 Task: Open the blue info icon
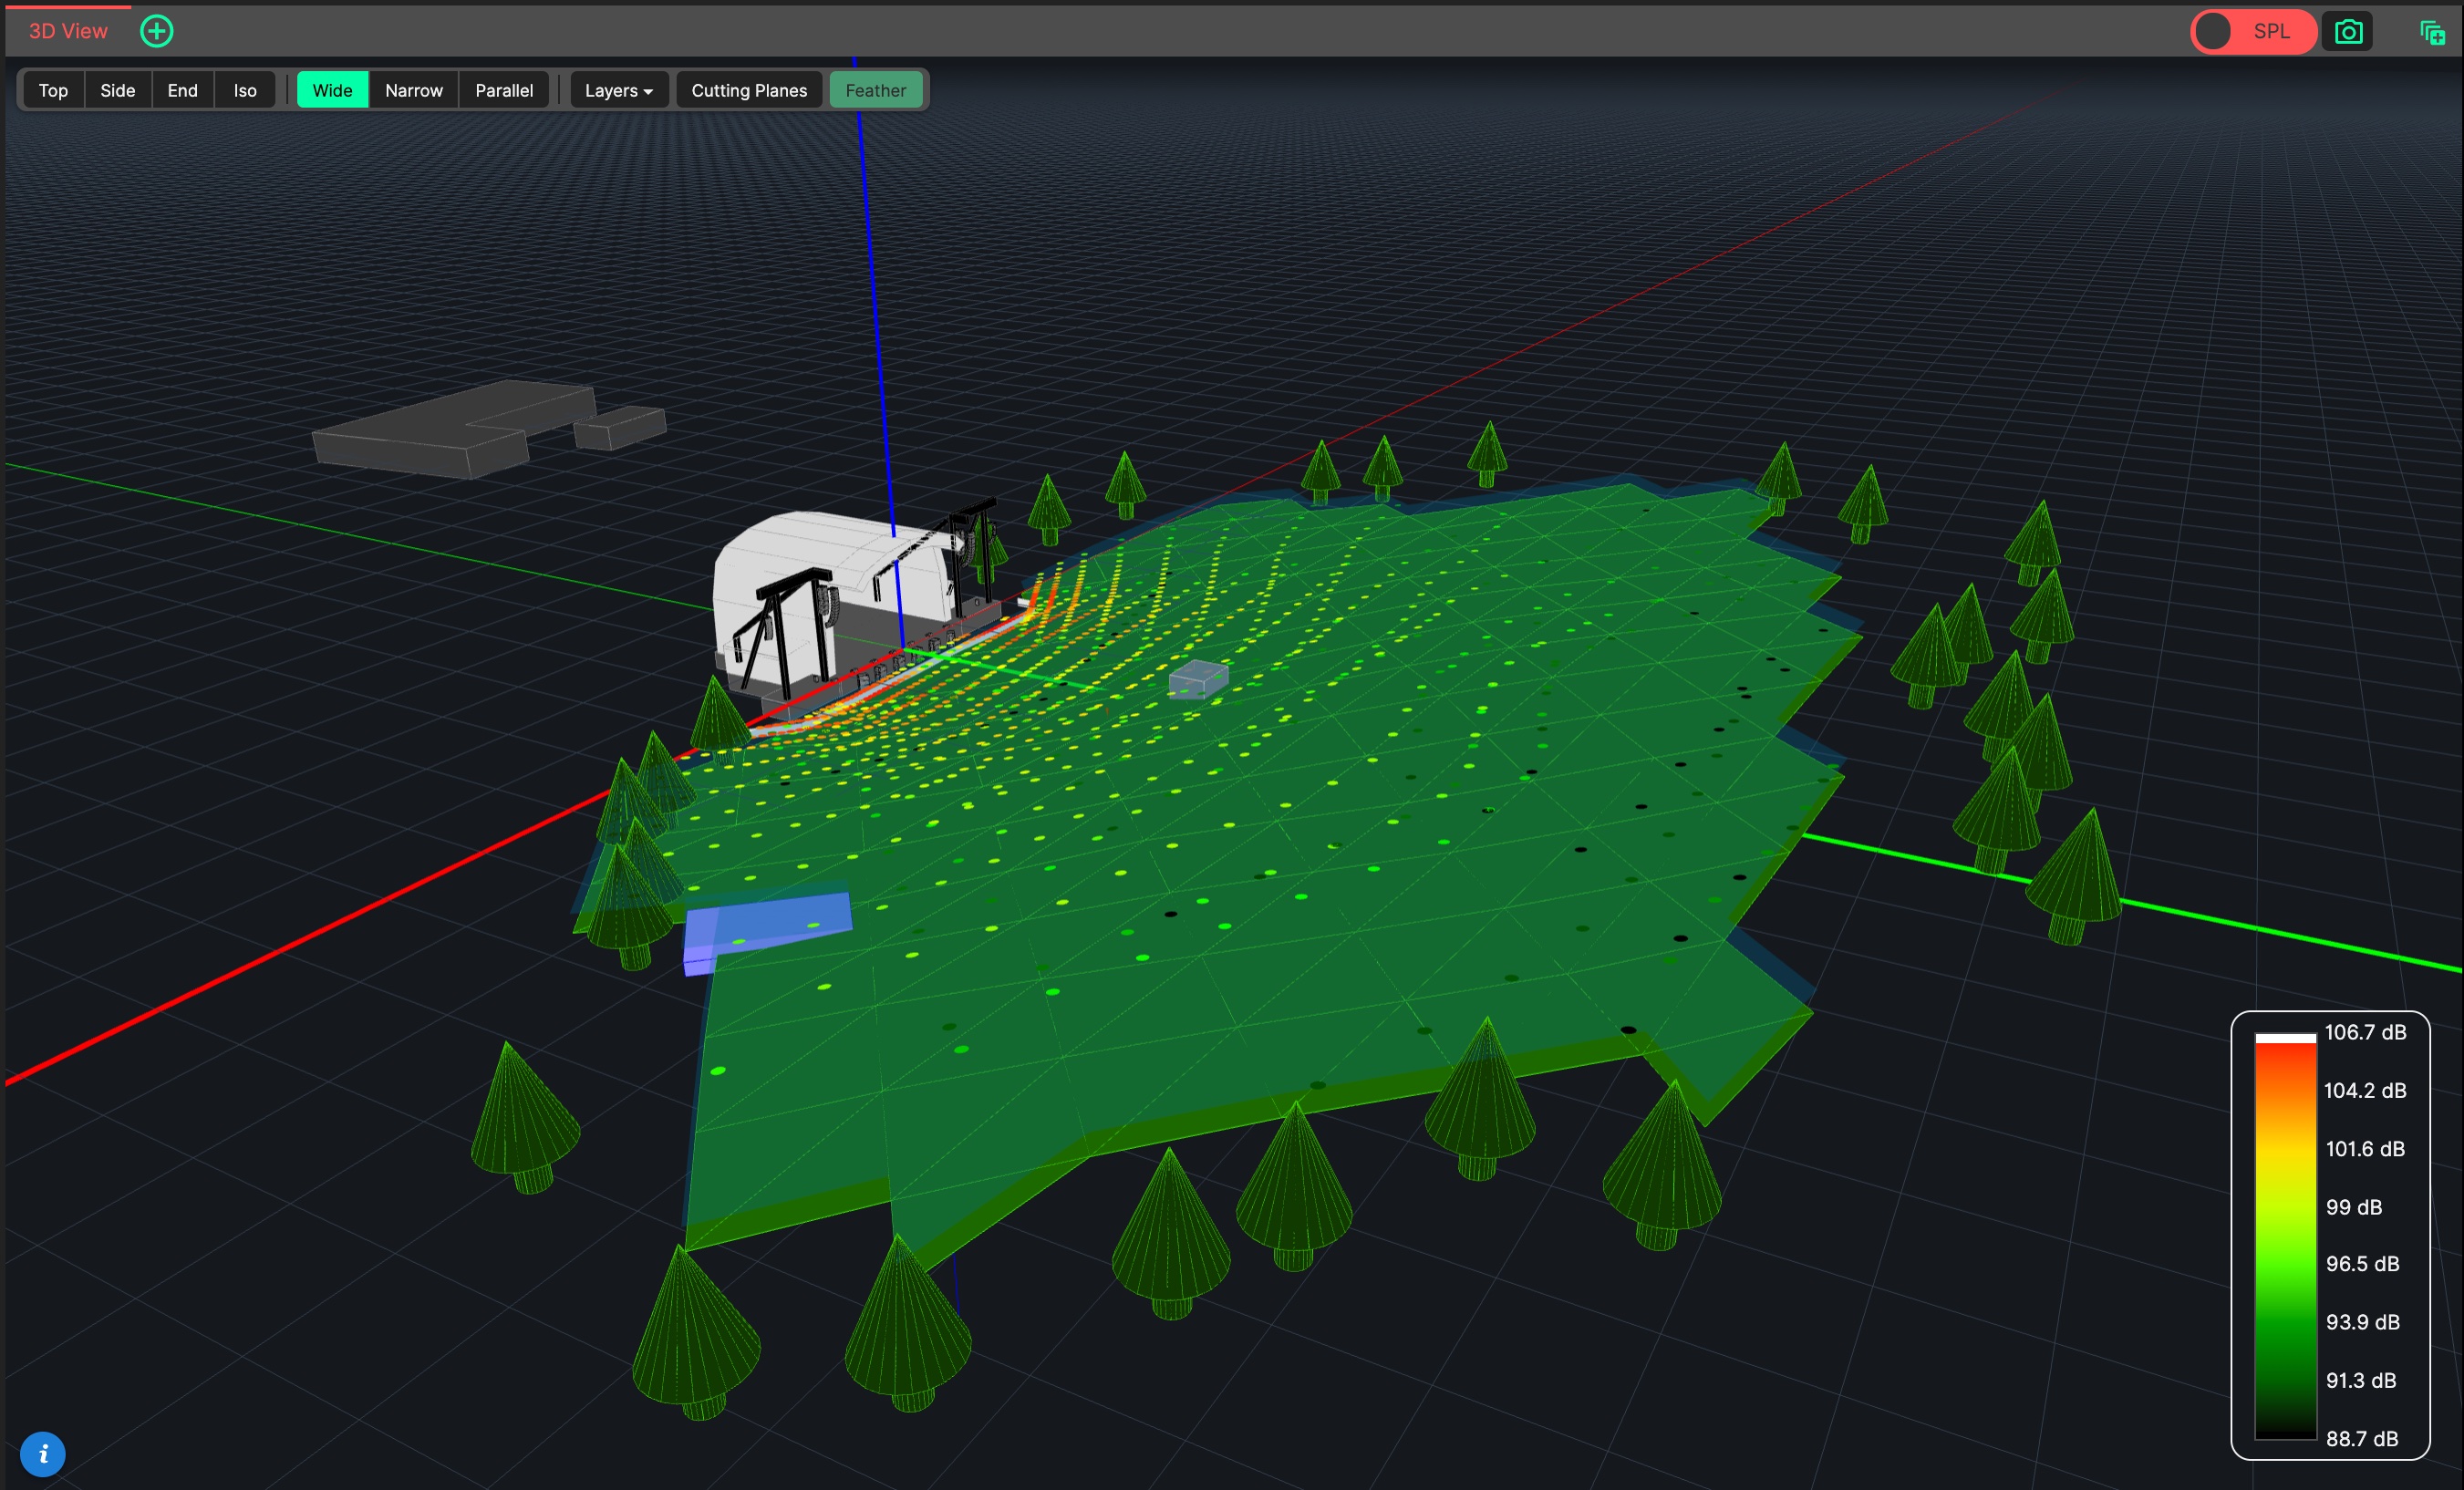[x=43, y=1454]
